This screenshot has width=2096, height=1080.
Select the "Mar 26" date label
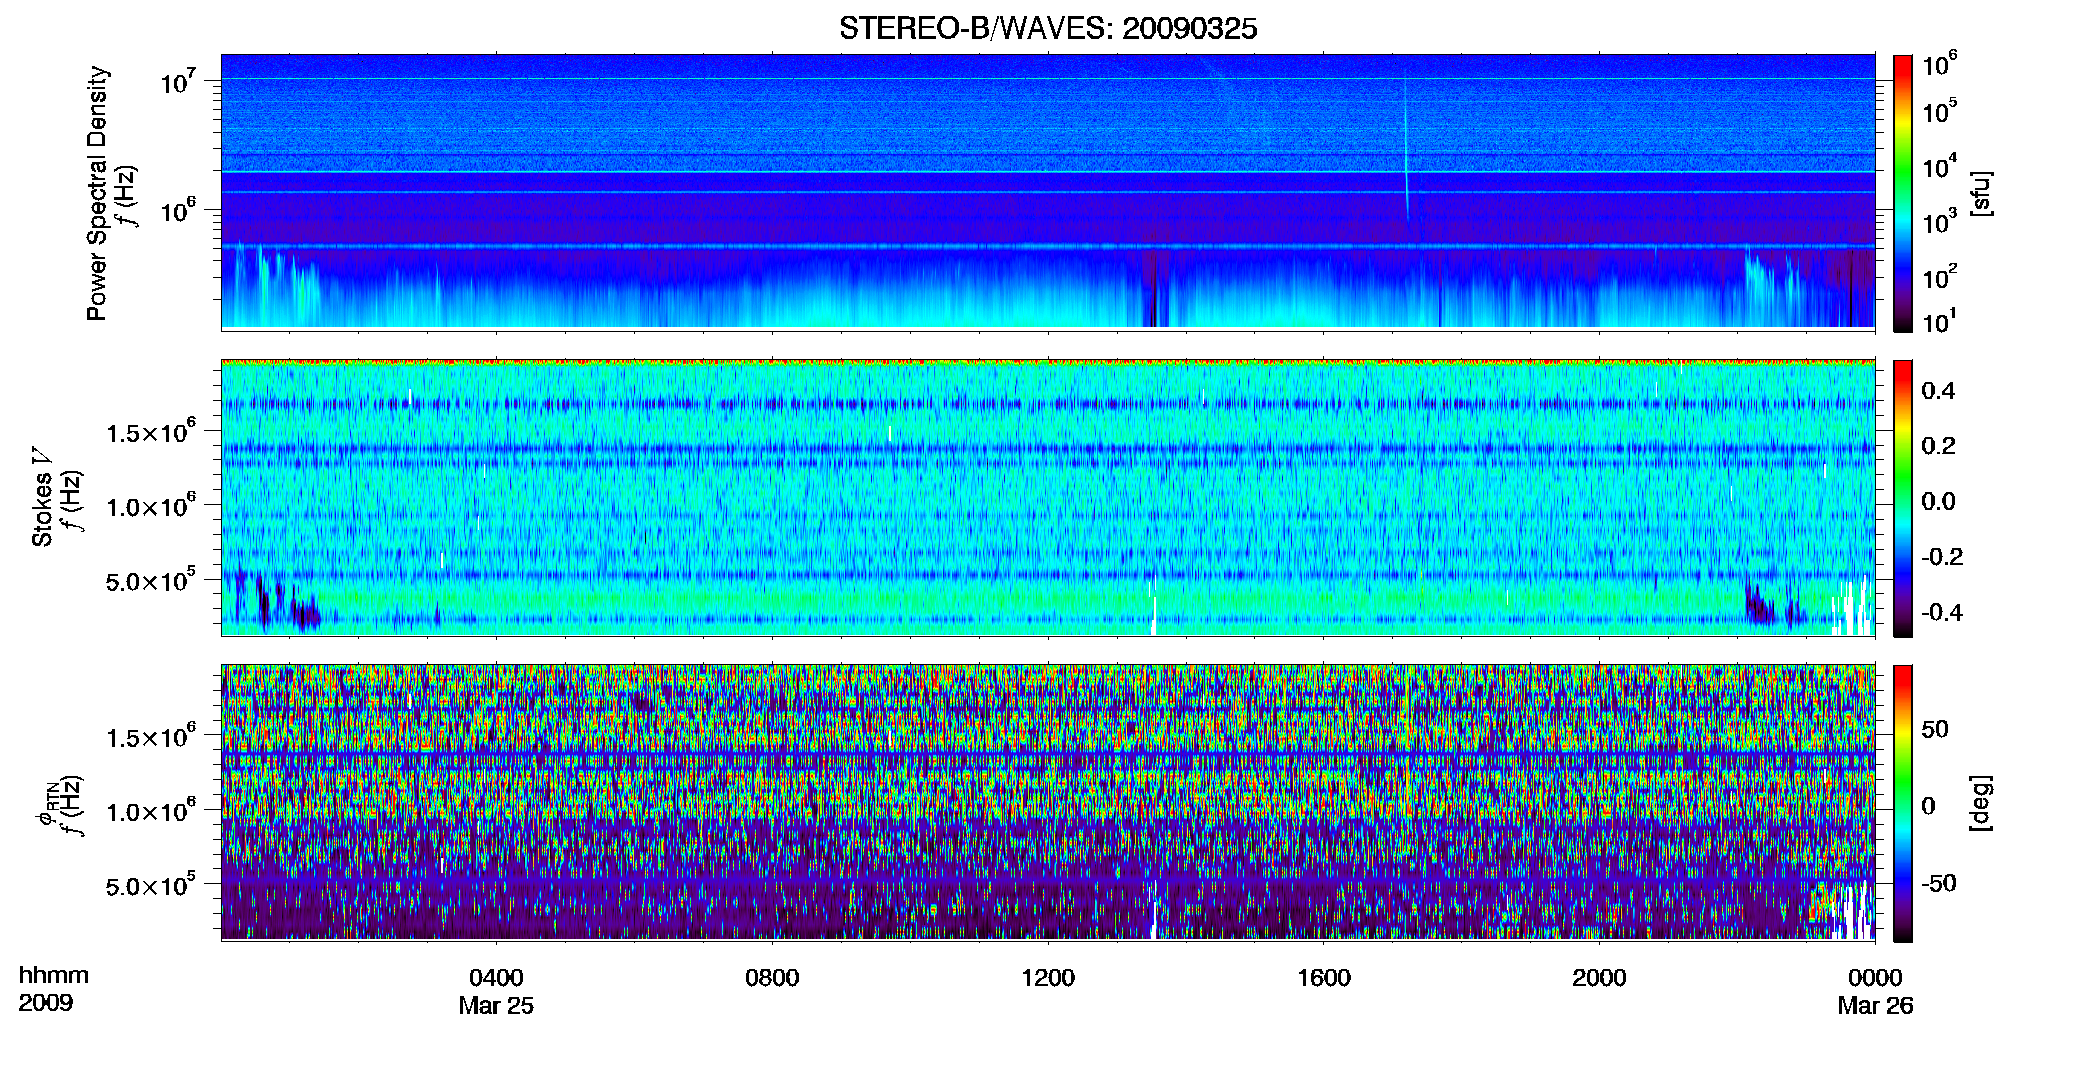pyautogui.click(x=1875, y=1006)
